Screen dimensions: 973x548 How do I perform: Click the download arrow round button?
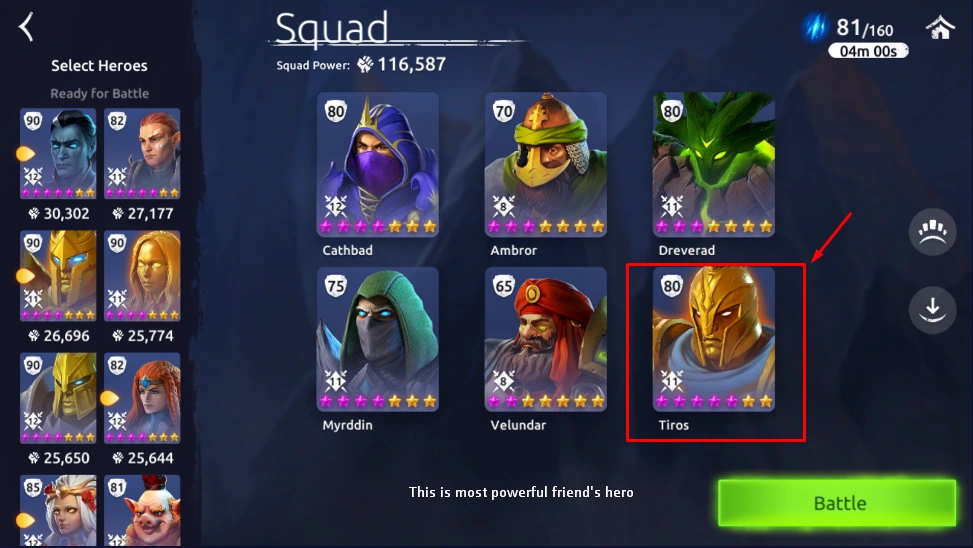click(x=932, y=309)
